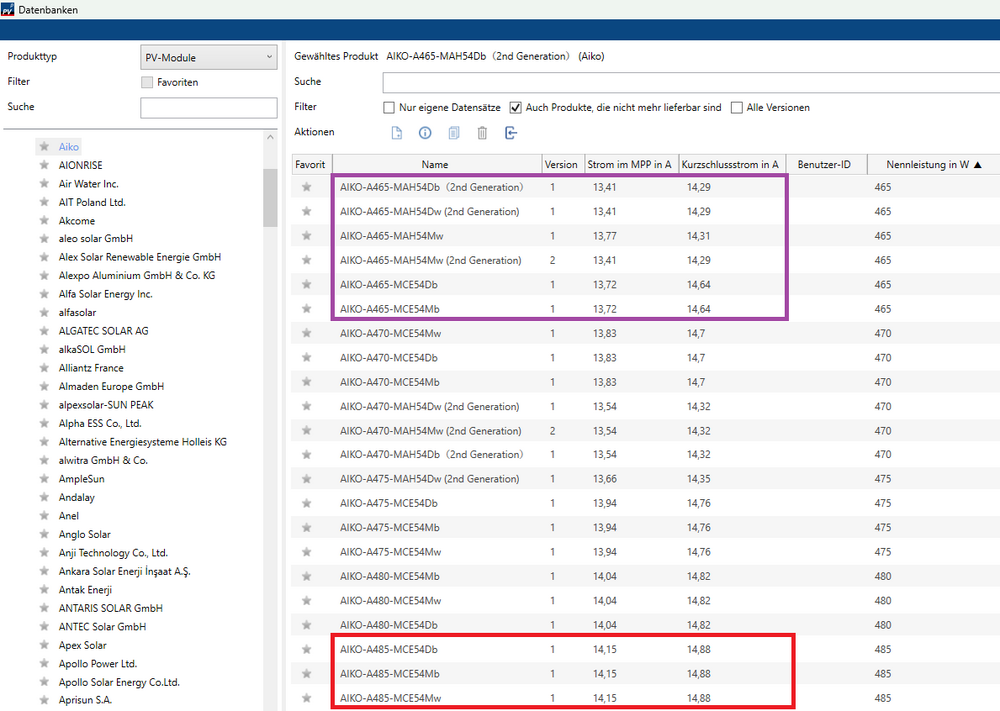
Task: Click the import/export arrow icon
Action: click(511, 133)
